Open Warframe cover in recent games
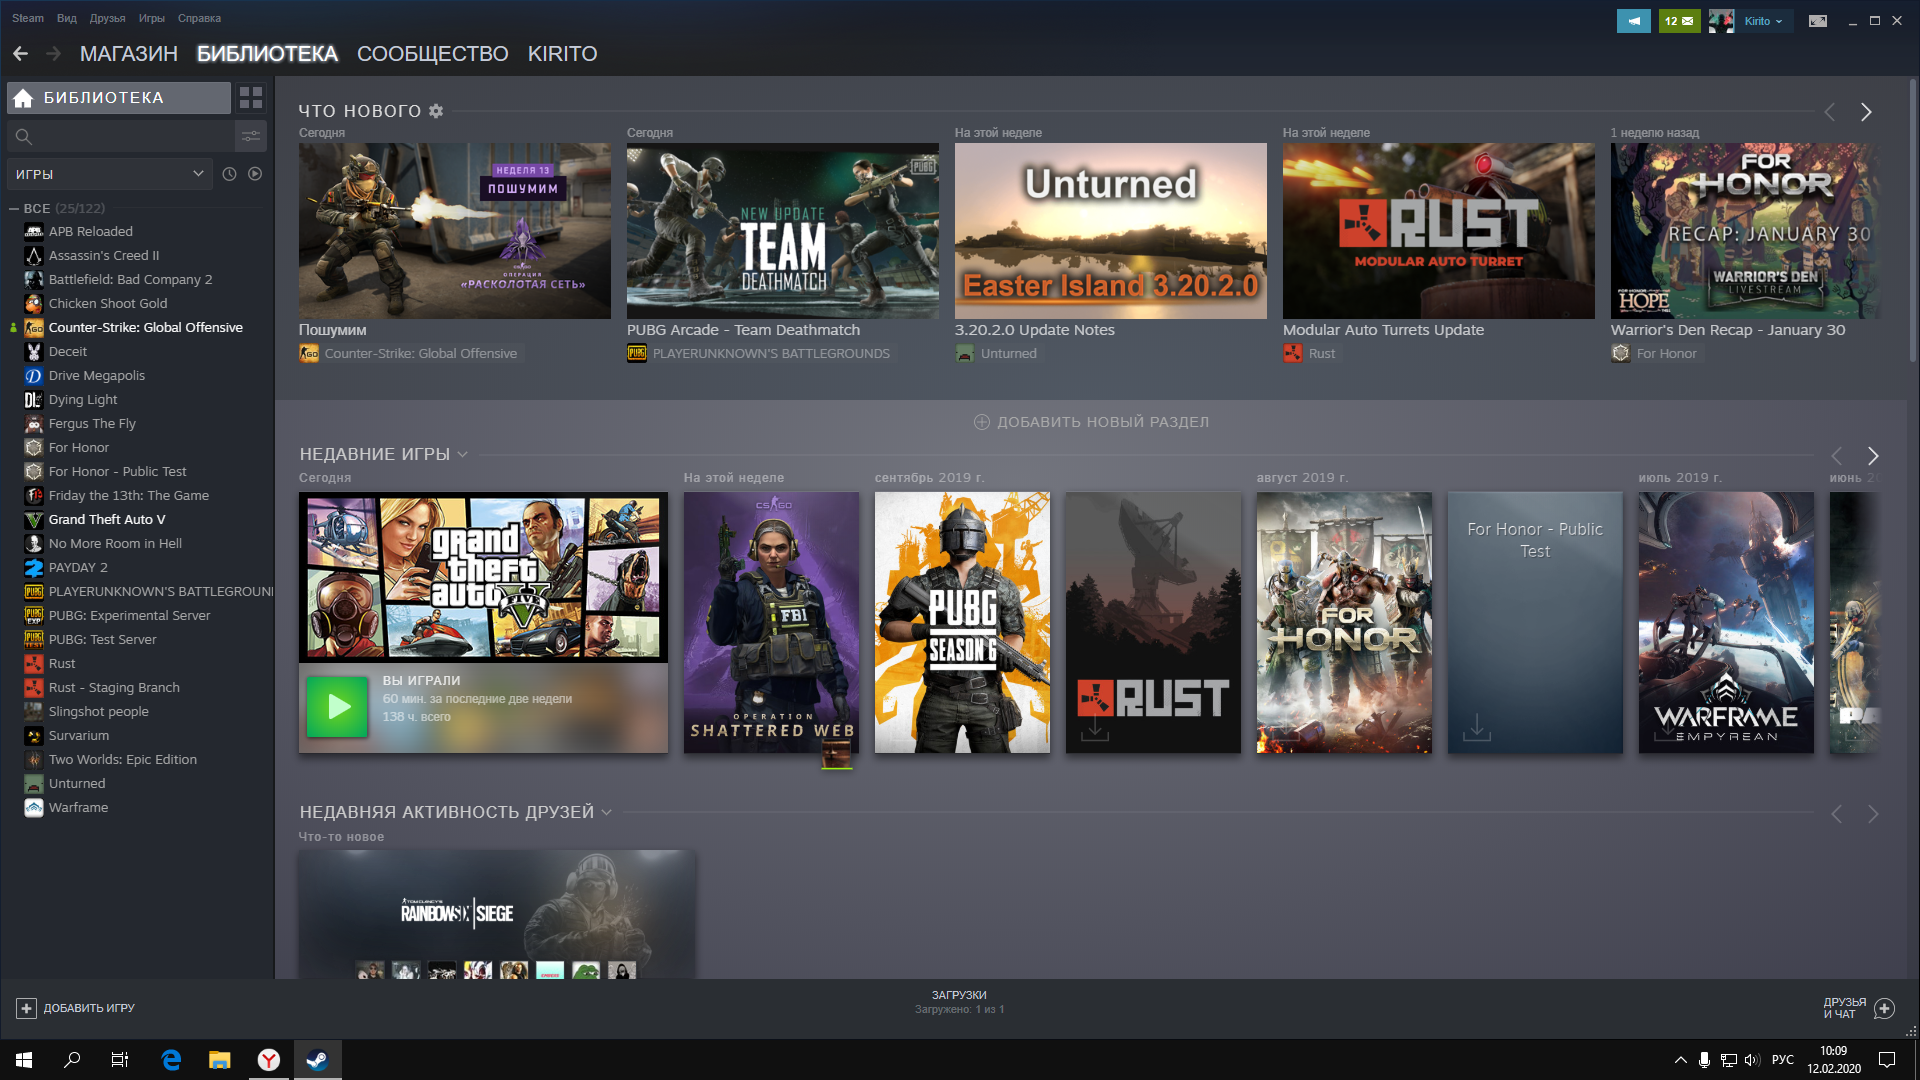The width and height of the screenshot is (1920, 1080). tap(1725, 622)
